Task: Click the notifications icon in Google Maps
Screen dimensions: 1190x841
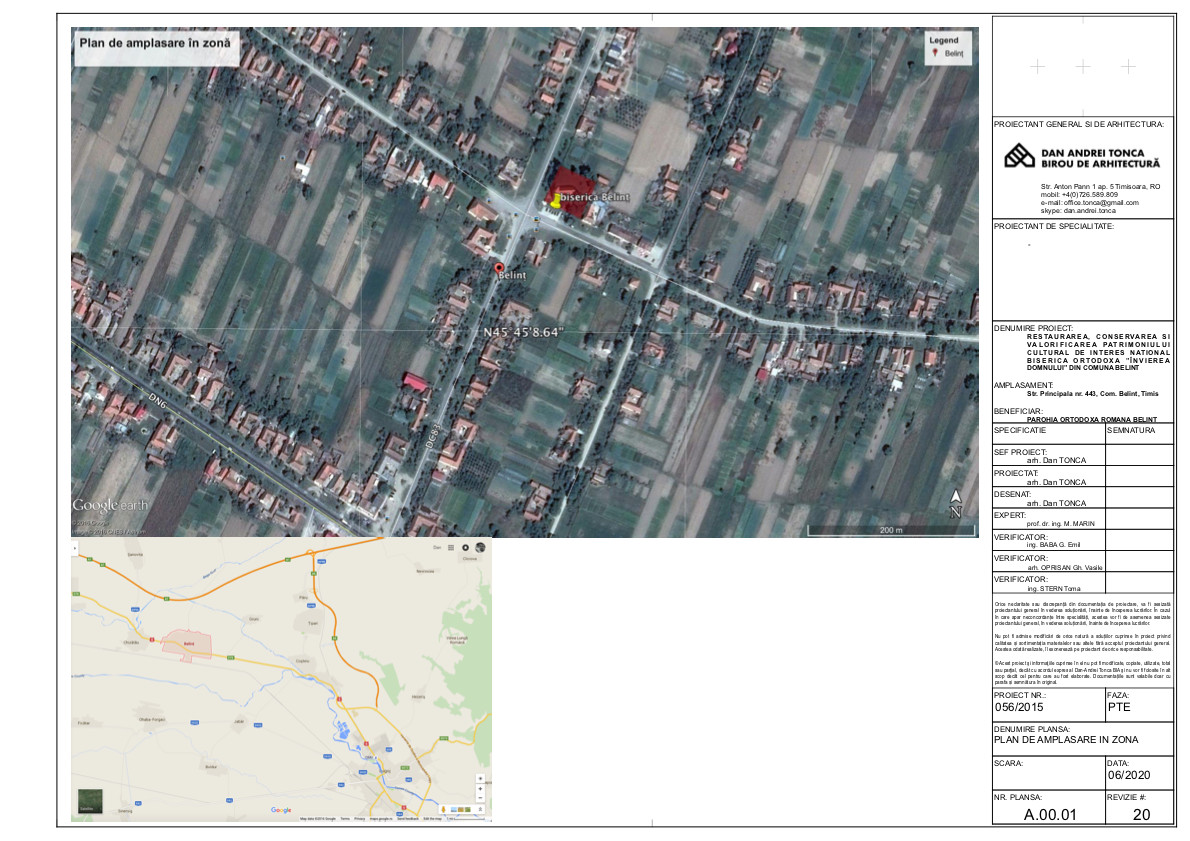Action: (465, 547)
